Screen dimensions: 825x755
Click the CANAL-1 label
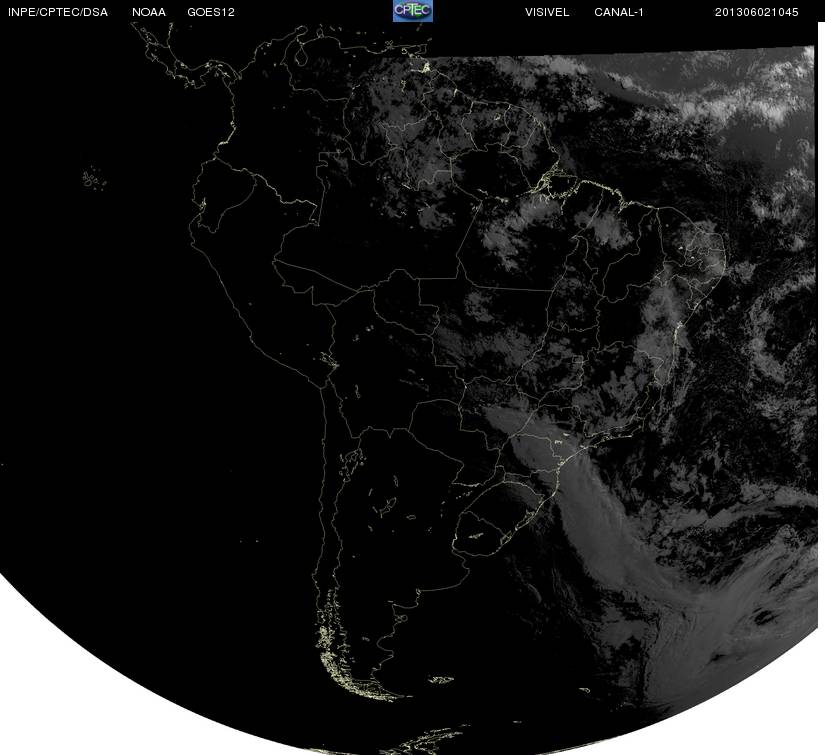(x=619, y=12)
